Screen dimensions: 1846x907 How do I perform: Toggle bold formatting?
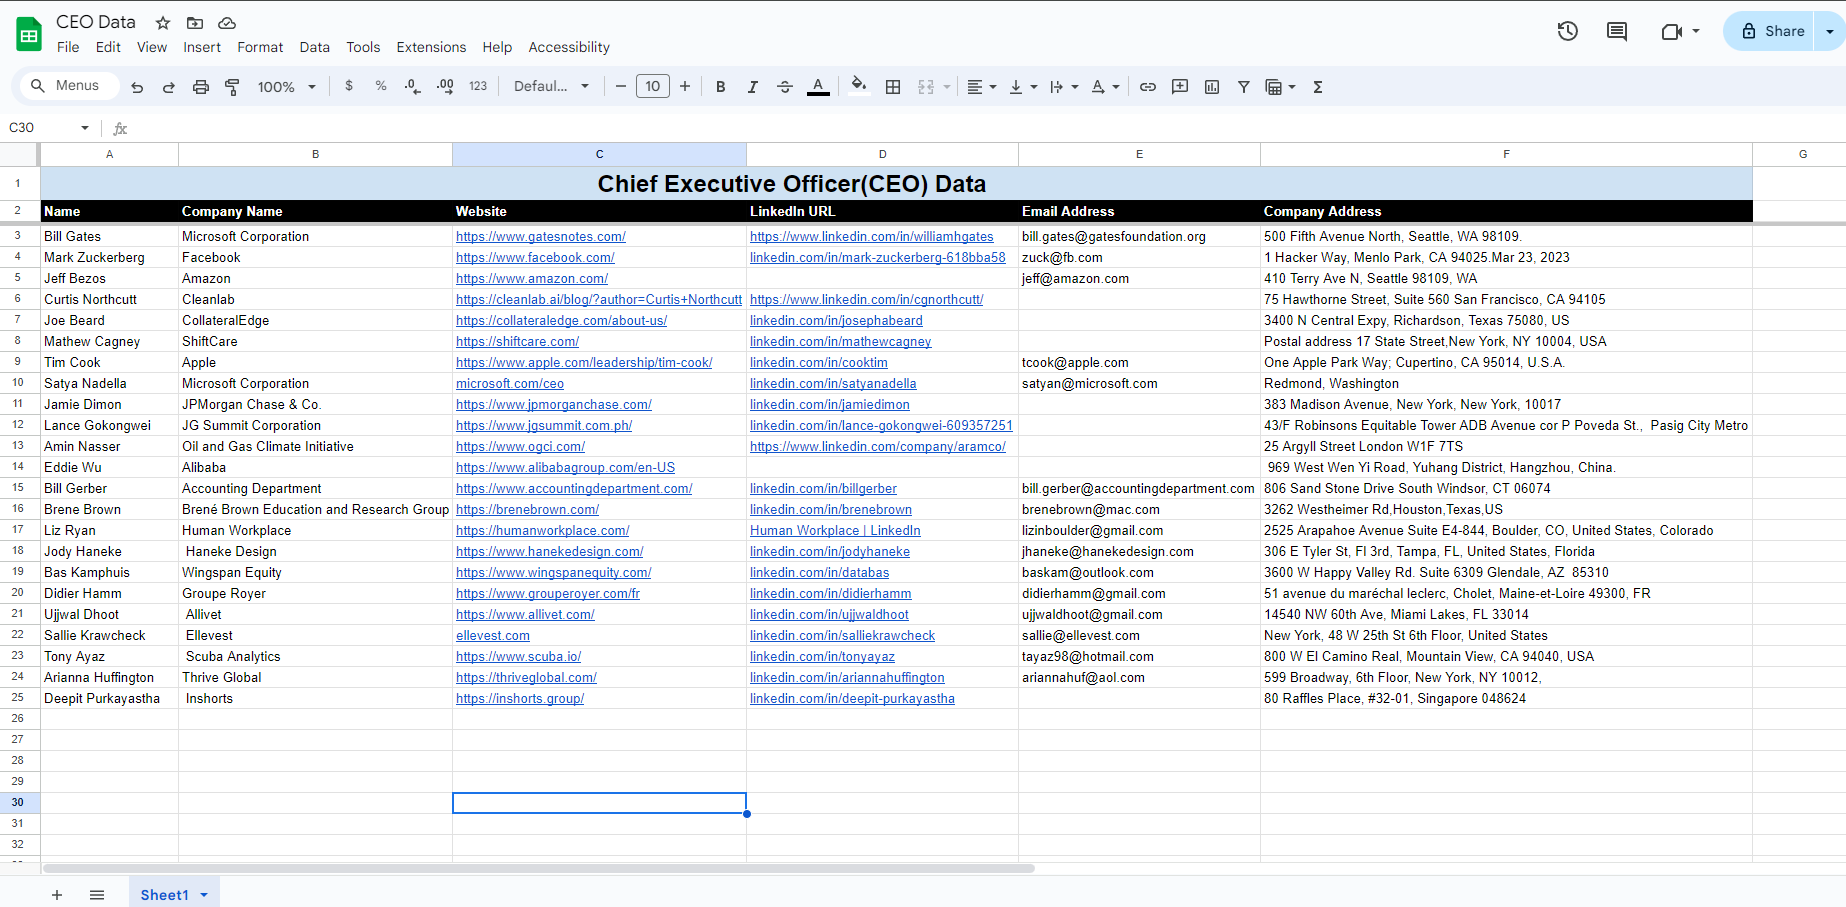721,87
